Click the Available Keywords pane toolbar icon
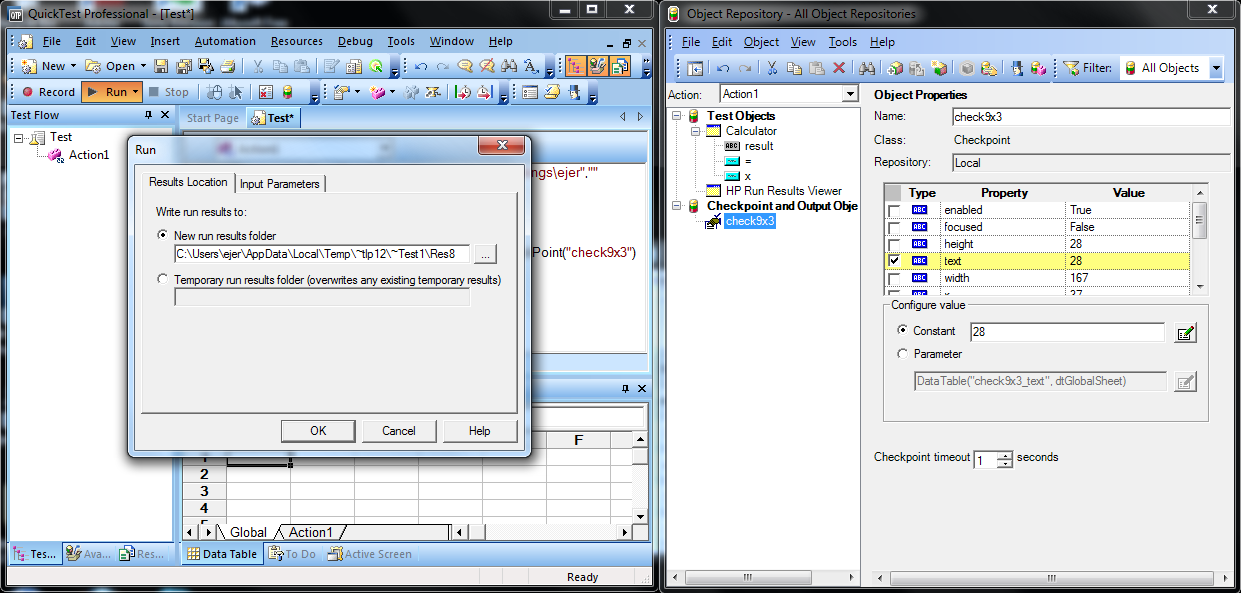 coord(597,67)
